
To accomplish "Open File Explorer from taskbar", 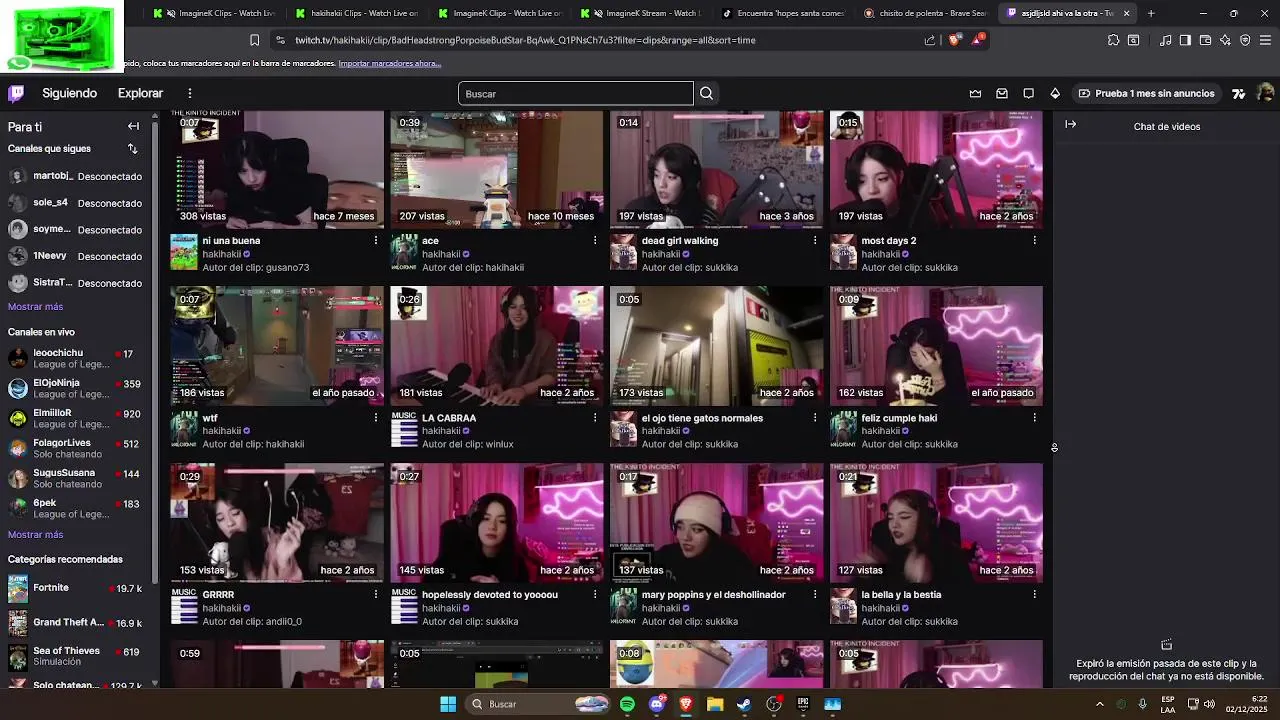I will coord(715,704).
